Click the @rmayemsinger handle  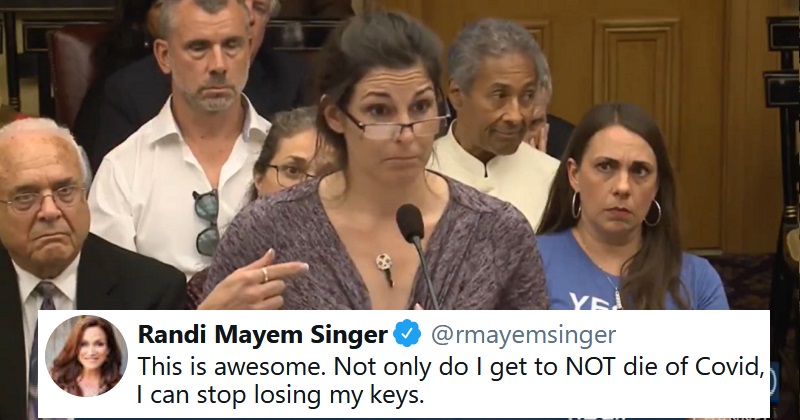pos(523,335)
